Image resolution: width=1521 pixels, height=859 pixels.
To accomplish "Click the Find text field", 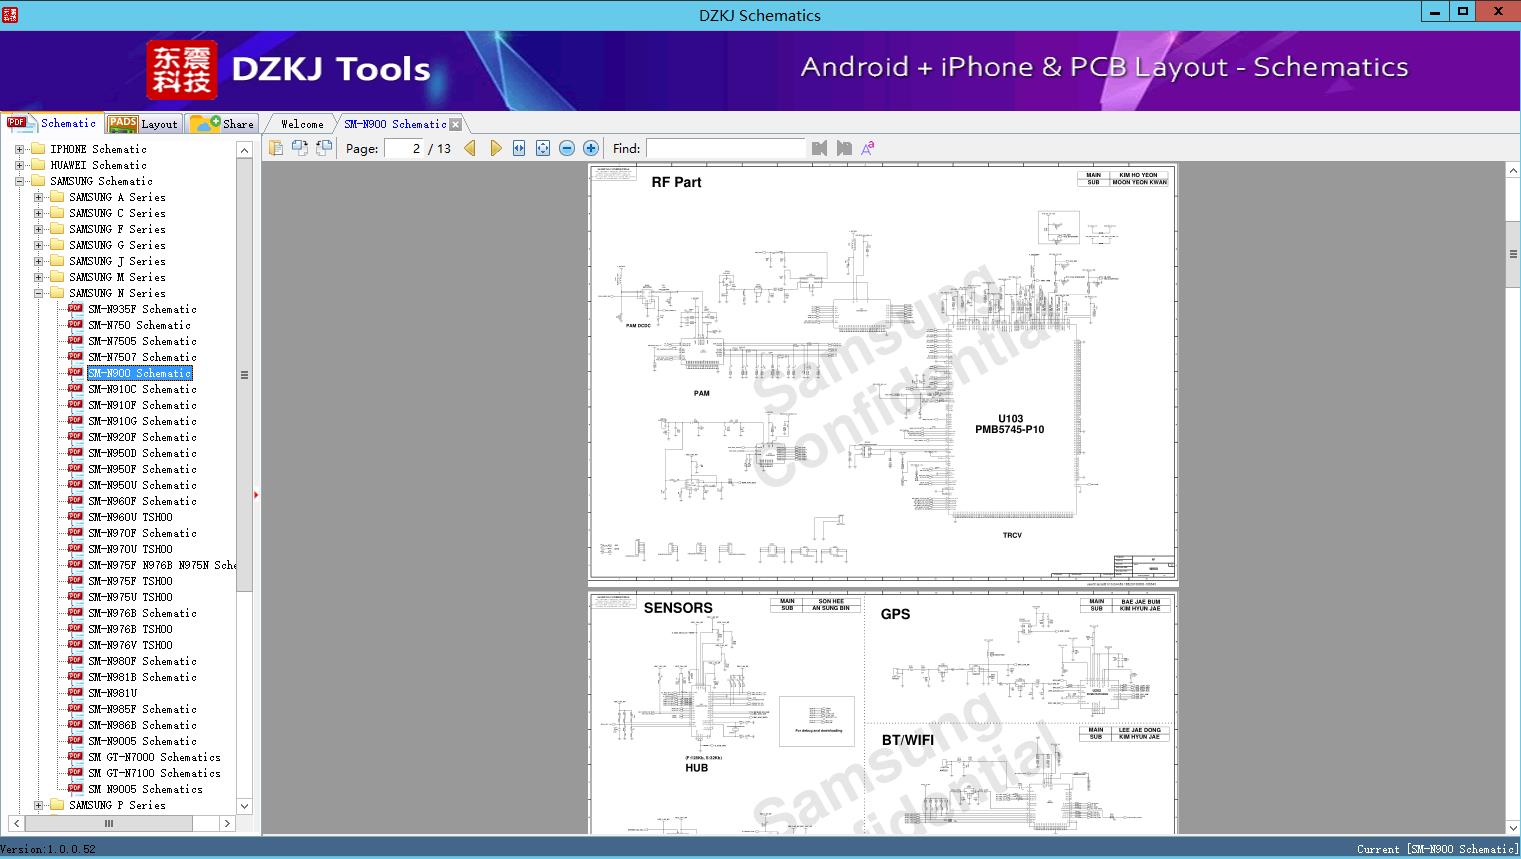I will (x=725, y=148).
